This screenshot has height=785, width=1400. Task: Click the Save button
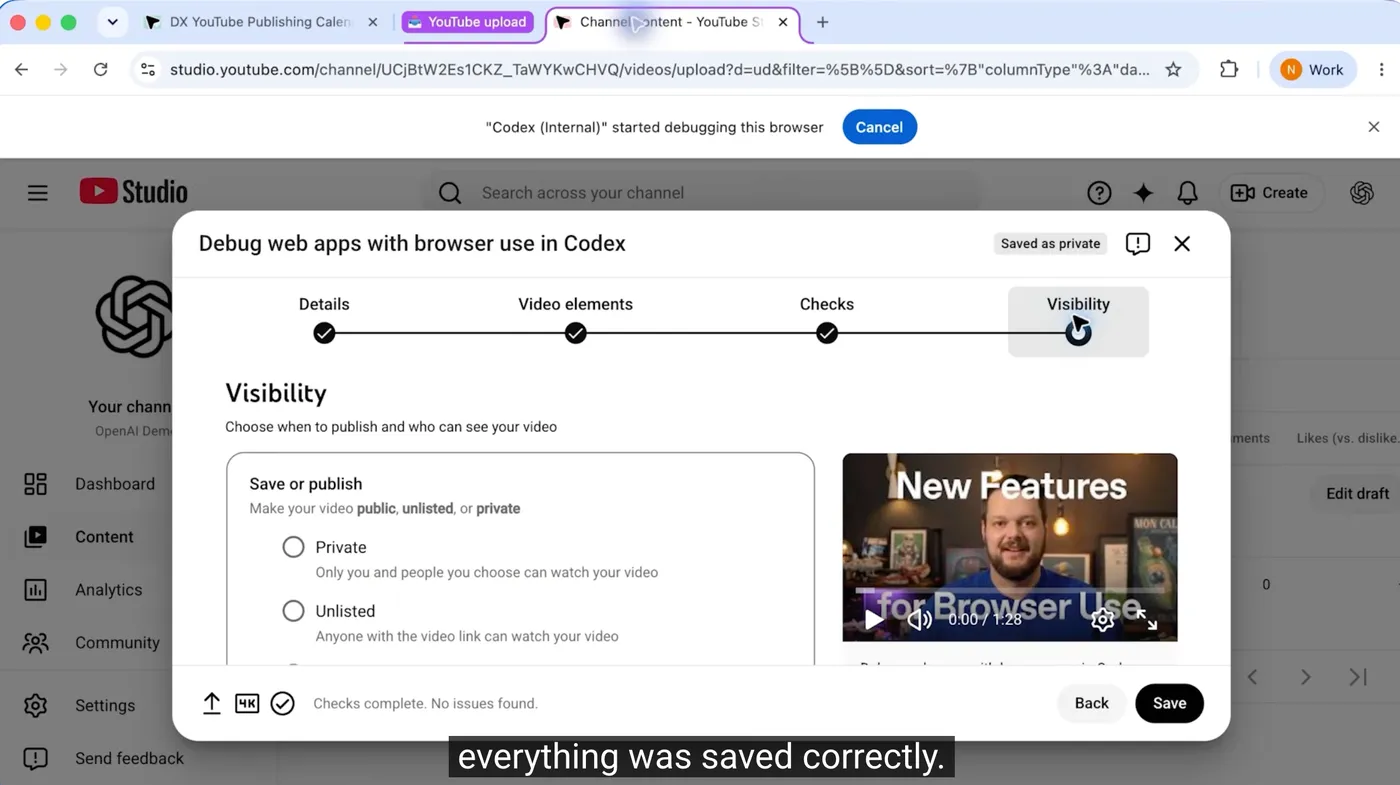(x=1169, y=703)
